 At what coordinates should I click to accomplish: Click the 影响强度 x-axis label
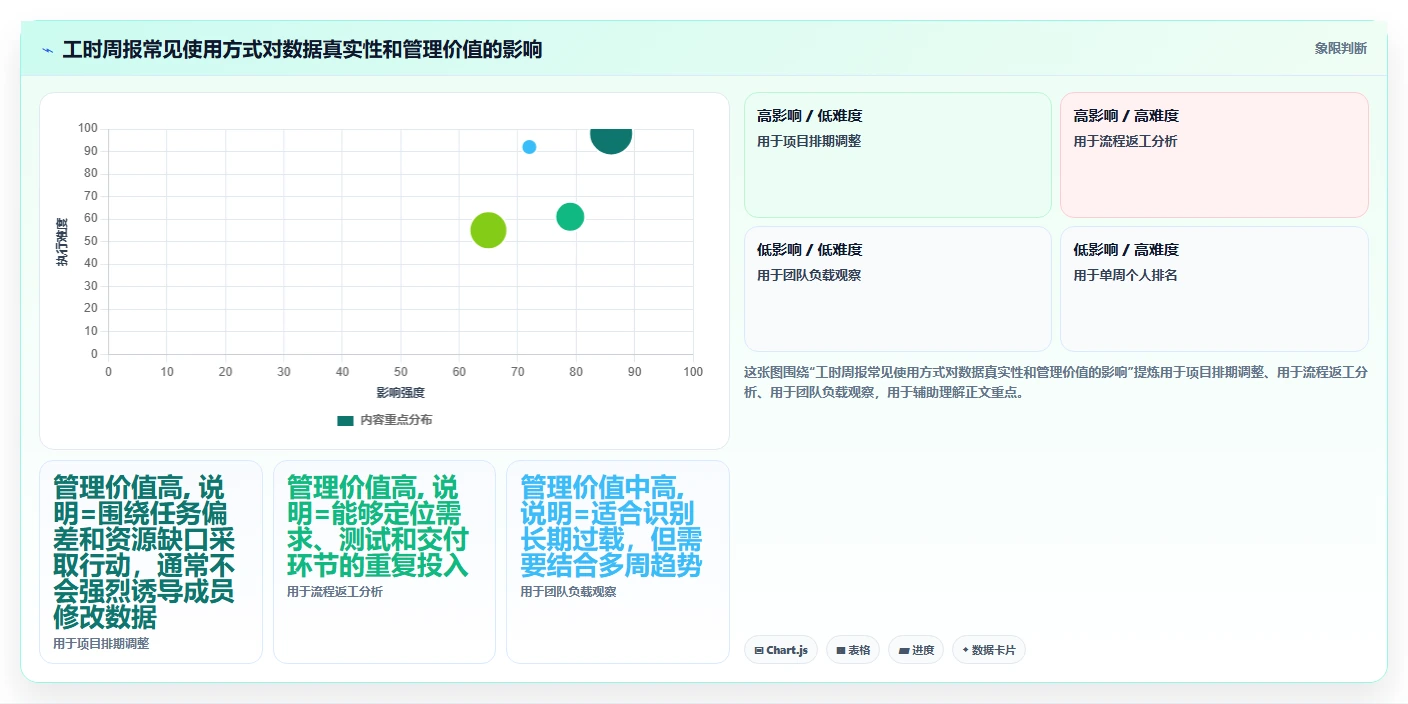click(400, 392)
